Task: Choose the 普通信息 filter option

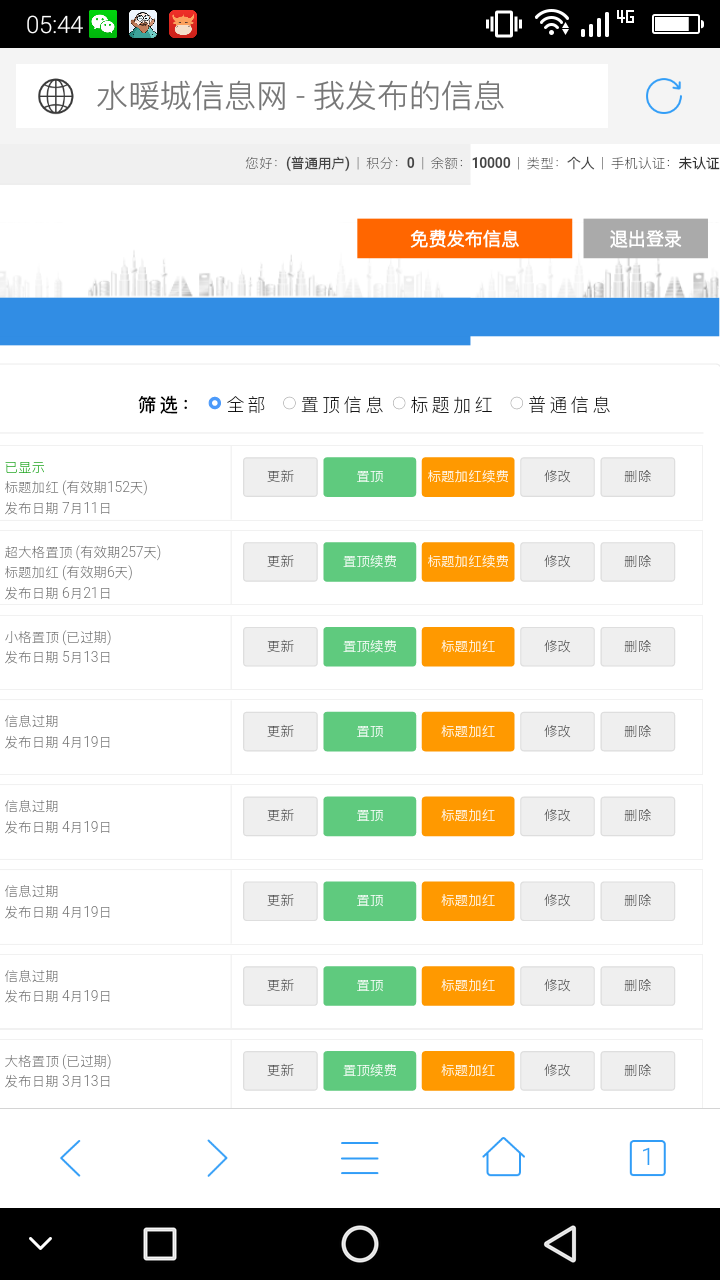Action: coord(517,404)
